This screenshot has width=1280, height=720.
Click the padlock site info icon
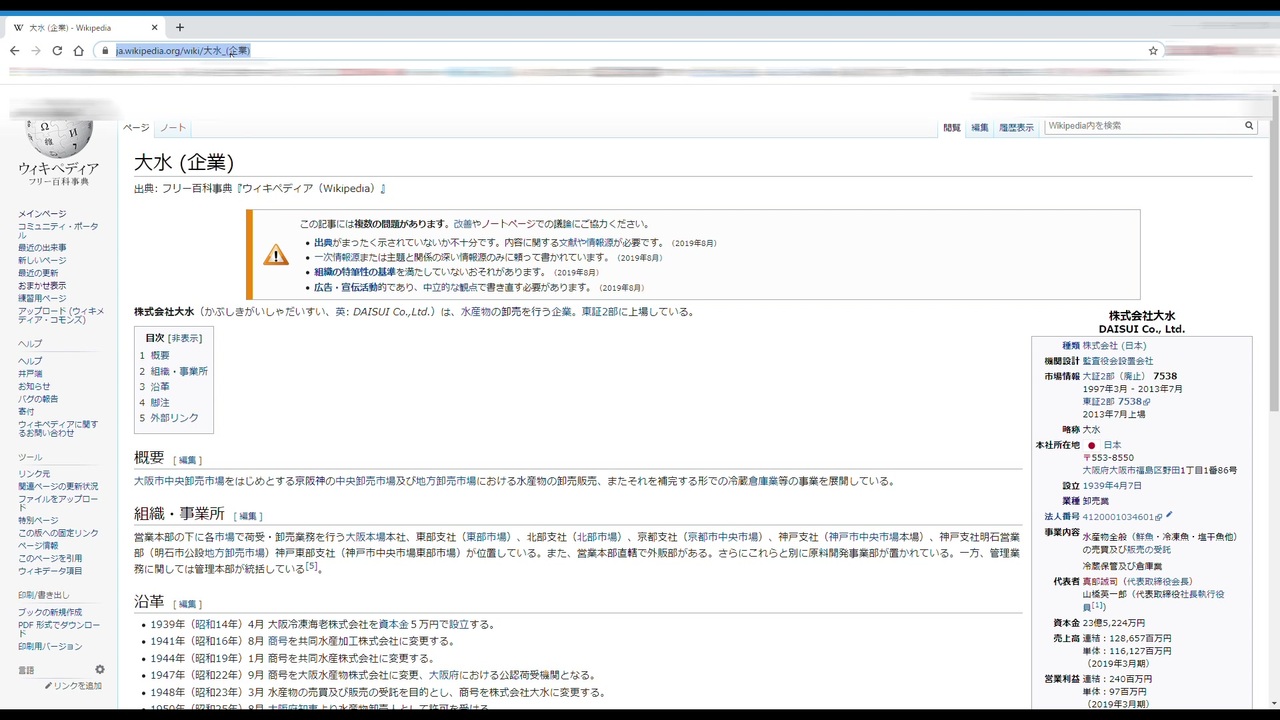104,51
